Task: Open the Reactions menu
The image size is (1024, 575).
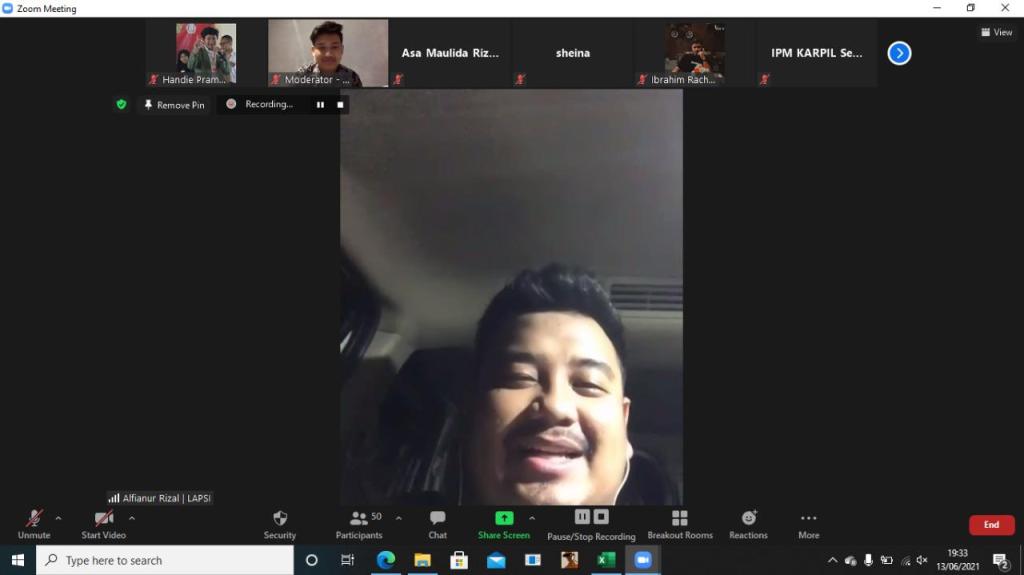Action: (748, 523)
